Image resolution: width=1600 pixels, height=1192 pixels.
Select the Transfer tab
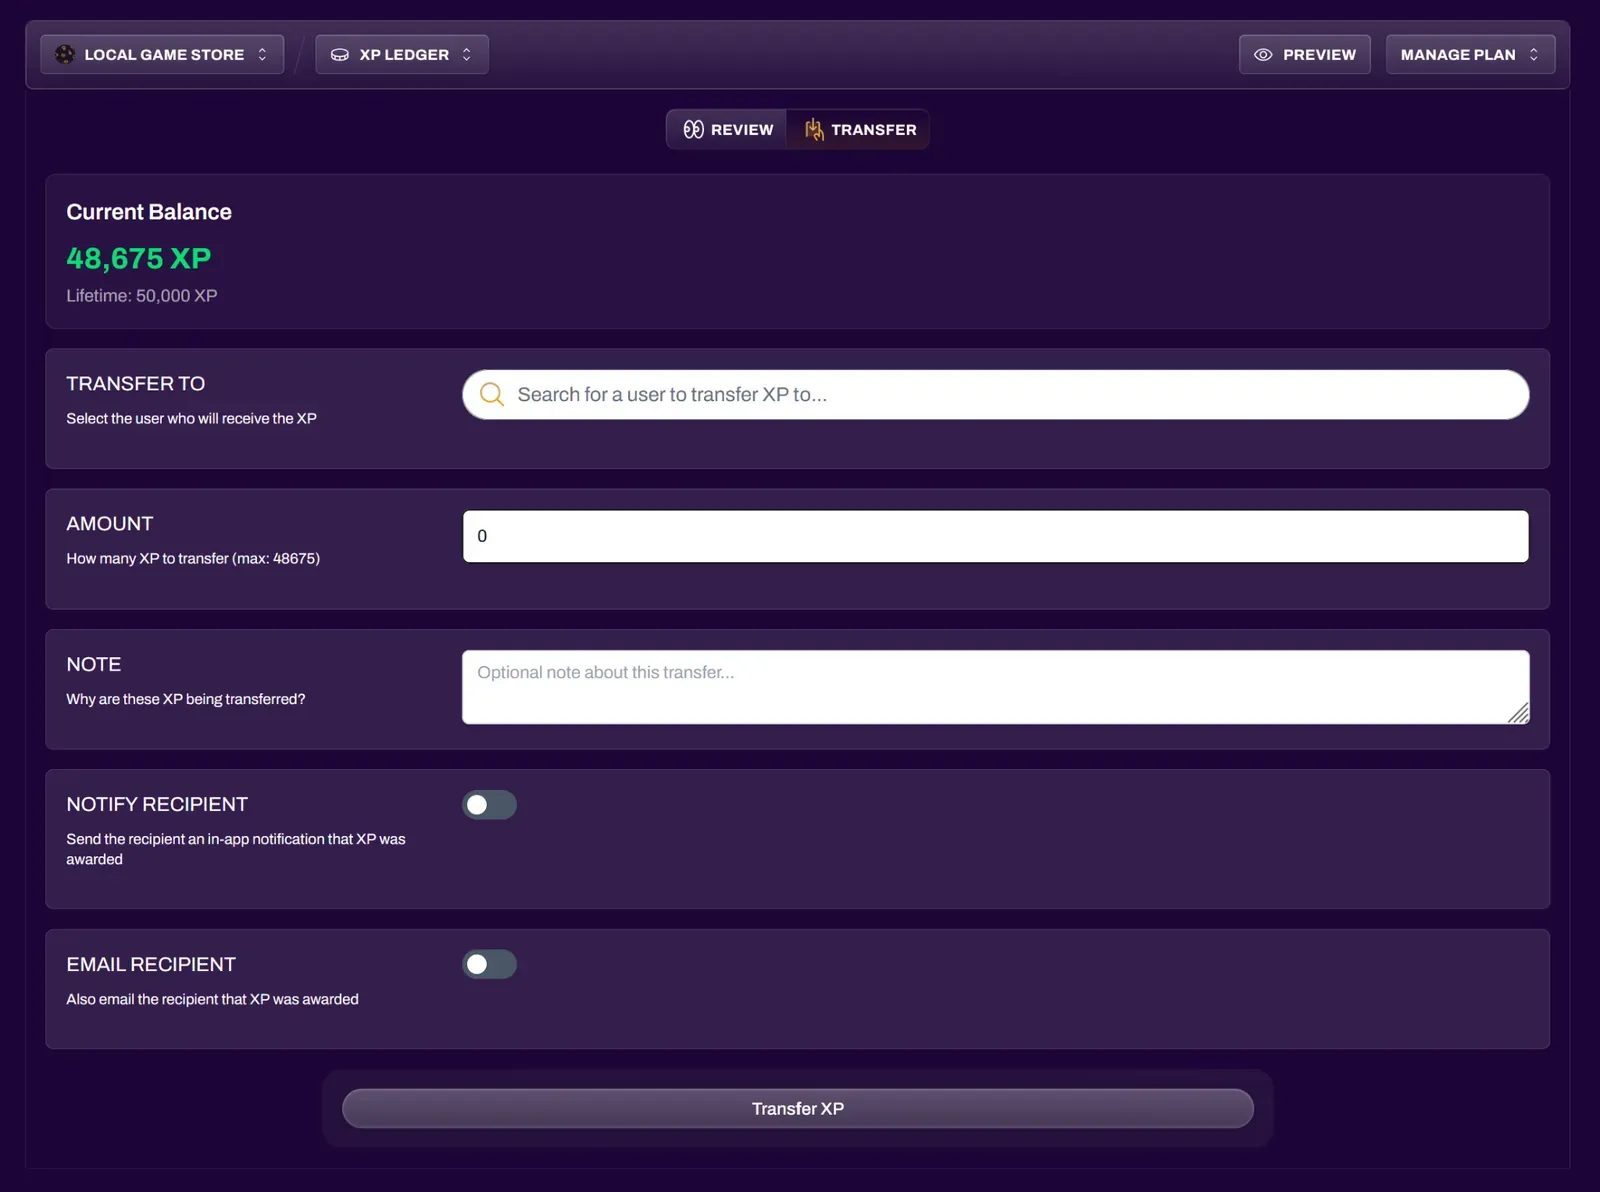click(x=859, y=130)
